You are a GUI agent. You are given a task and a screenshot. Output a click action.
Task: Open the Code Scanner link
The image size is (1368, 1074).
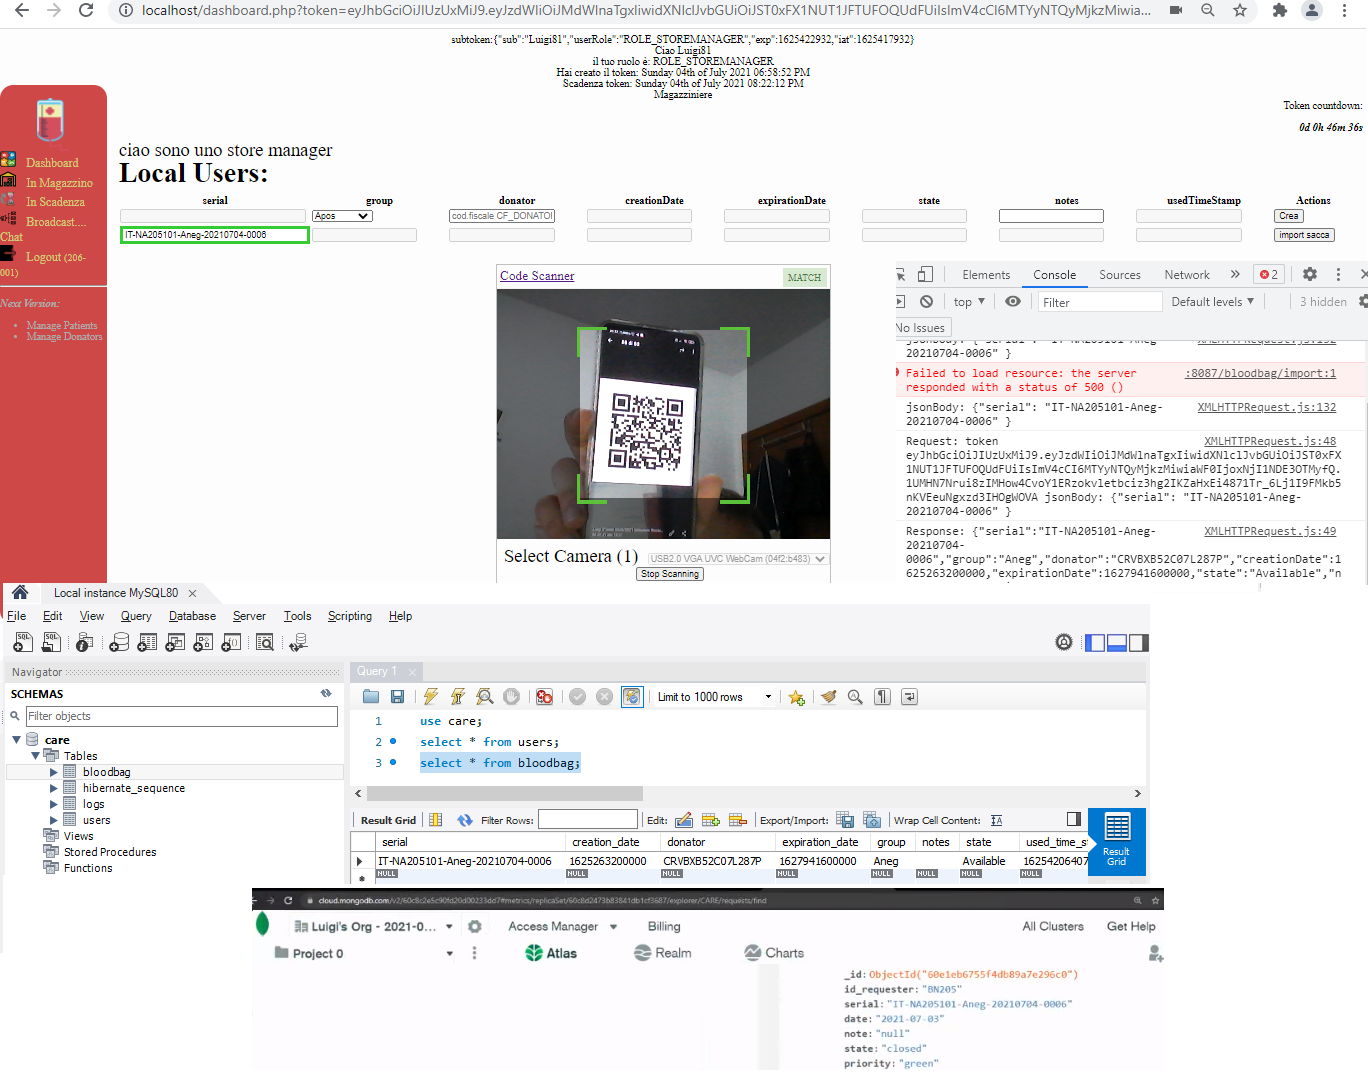537,276
